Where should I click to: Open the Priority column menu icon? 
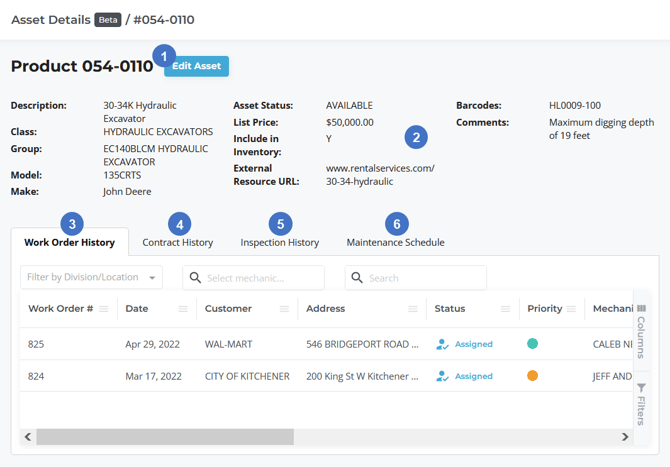pos(570,310)
